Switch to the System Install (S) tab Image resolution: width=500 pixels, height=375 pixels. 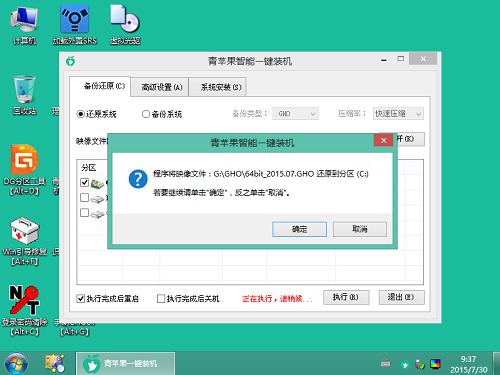[217, 87]
